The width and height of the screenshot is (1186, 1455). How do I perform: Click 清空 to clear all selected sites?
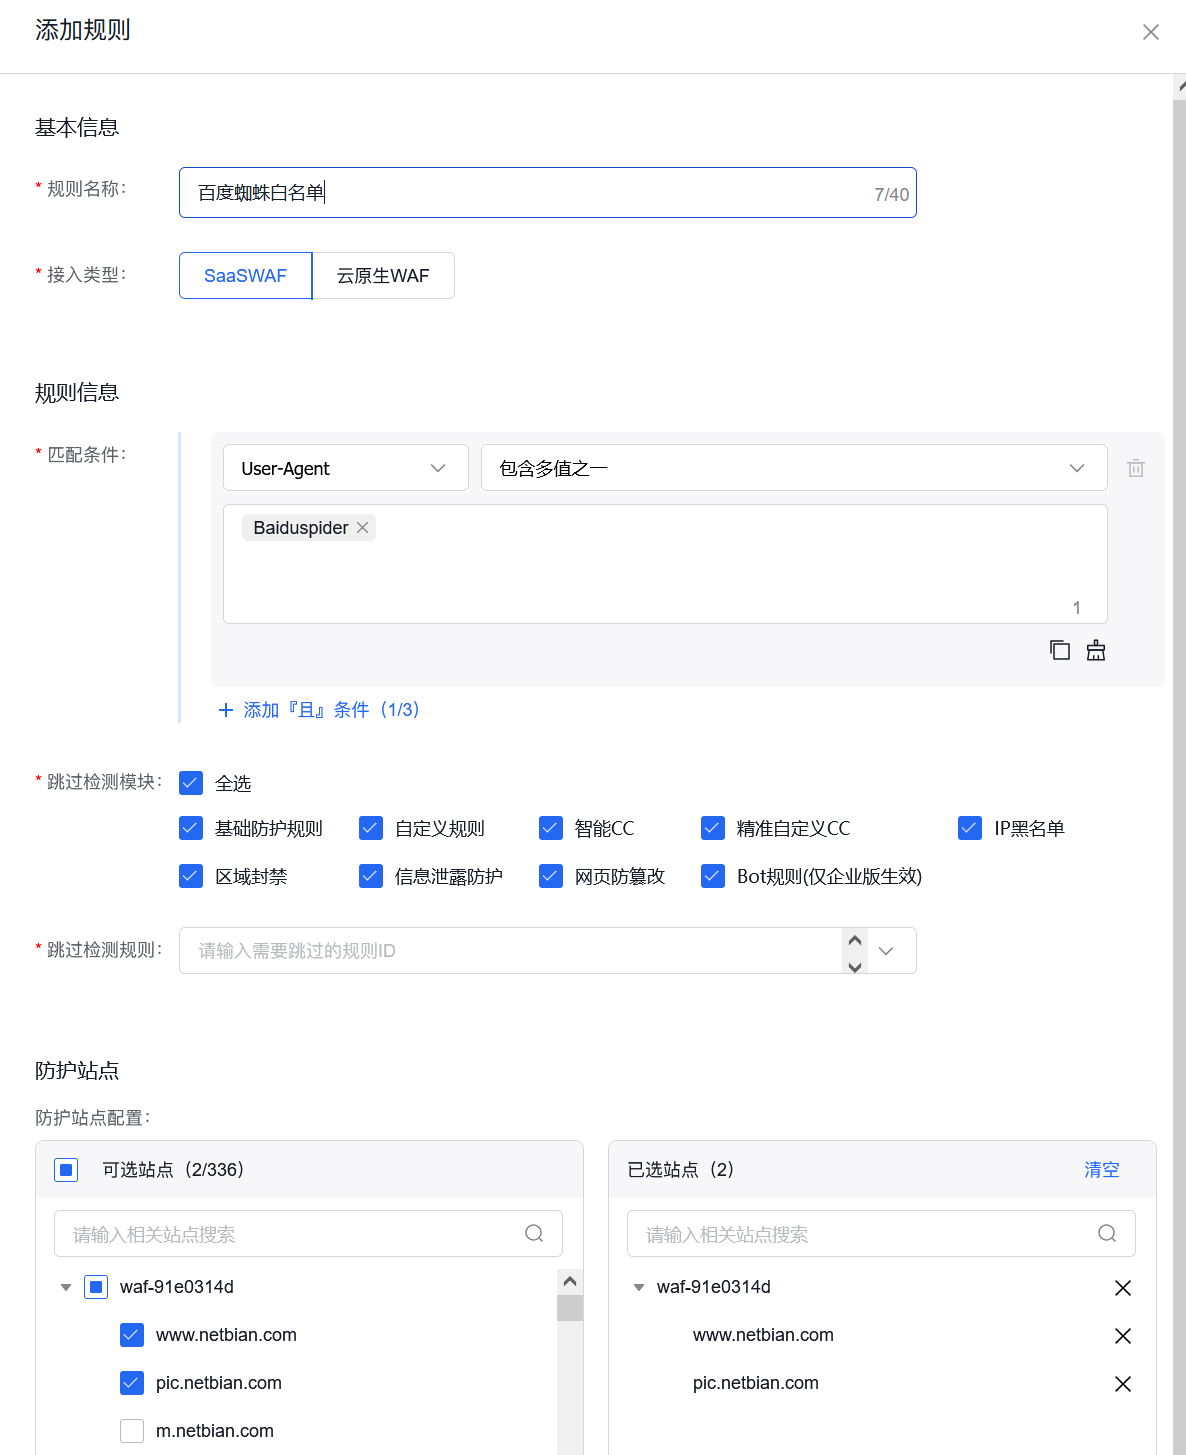1101,1169
